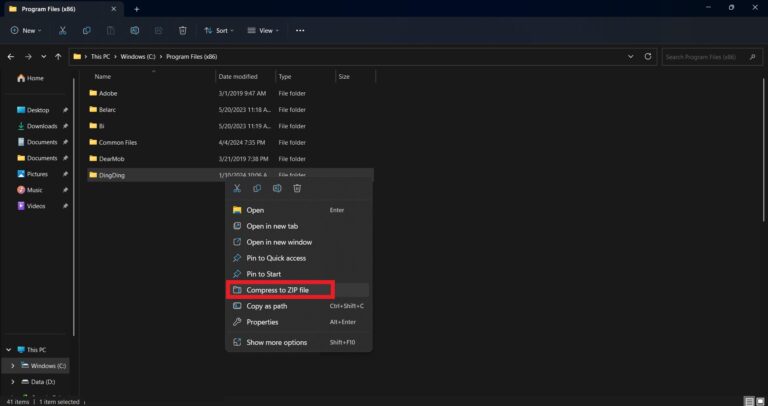Click Windows (C:) in the breadcrumb path

coord(138,57)
